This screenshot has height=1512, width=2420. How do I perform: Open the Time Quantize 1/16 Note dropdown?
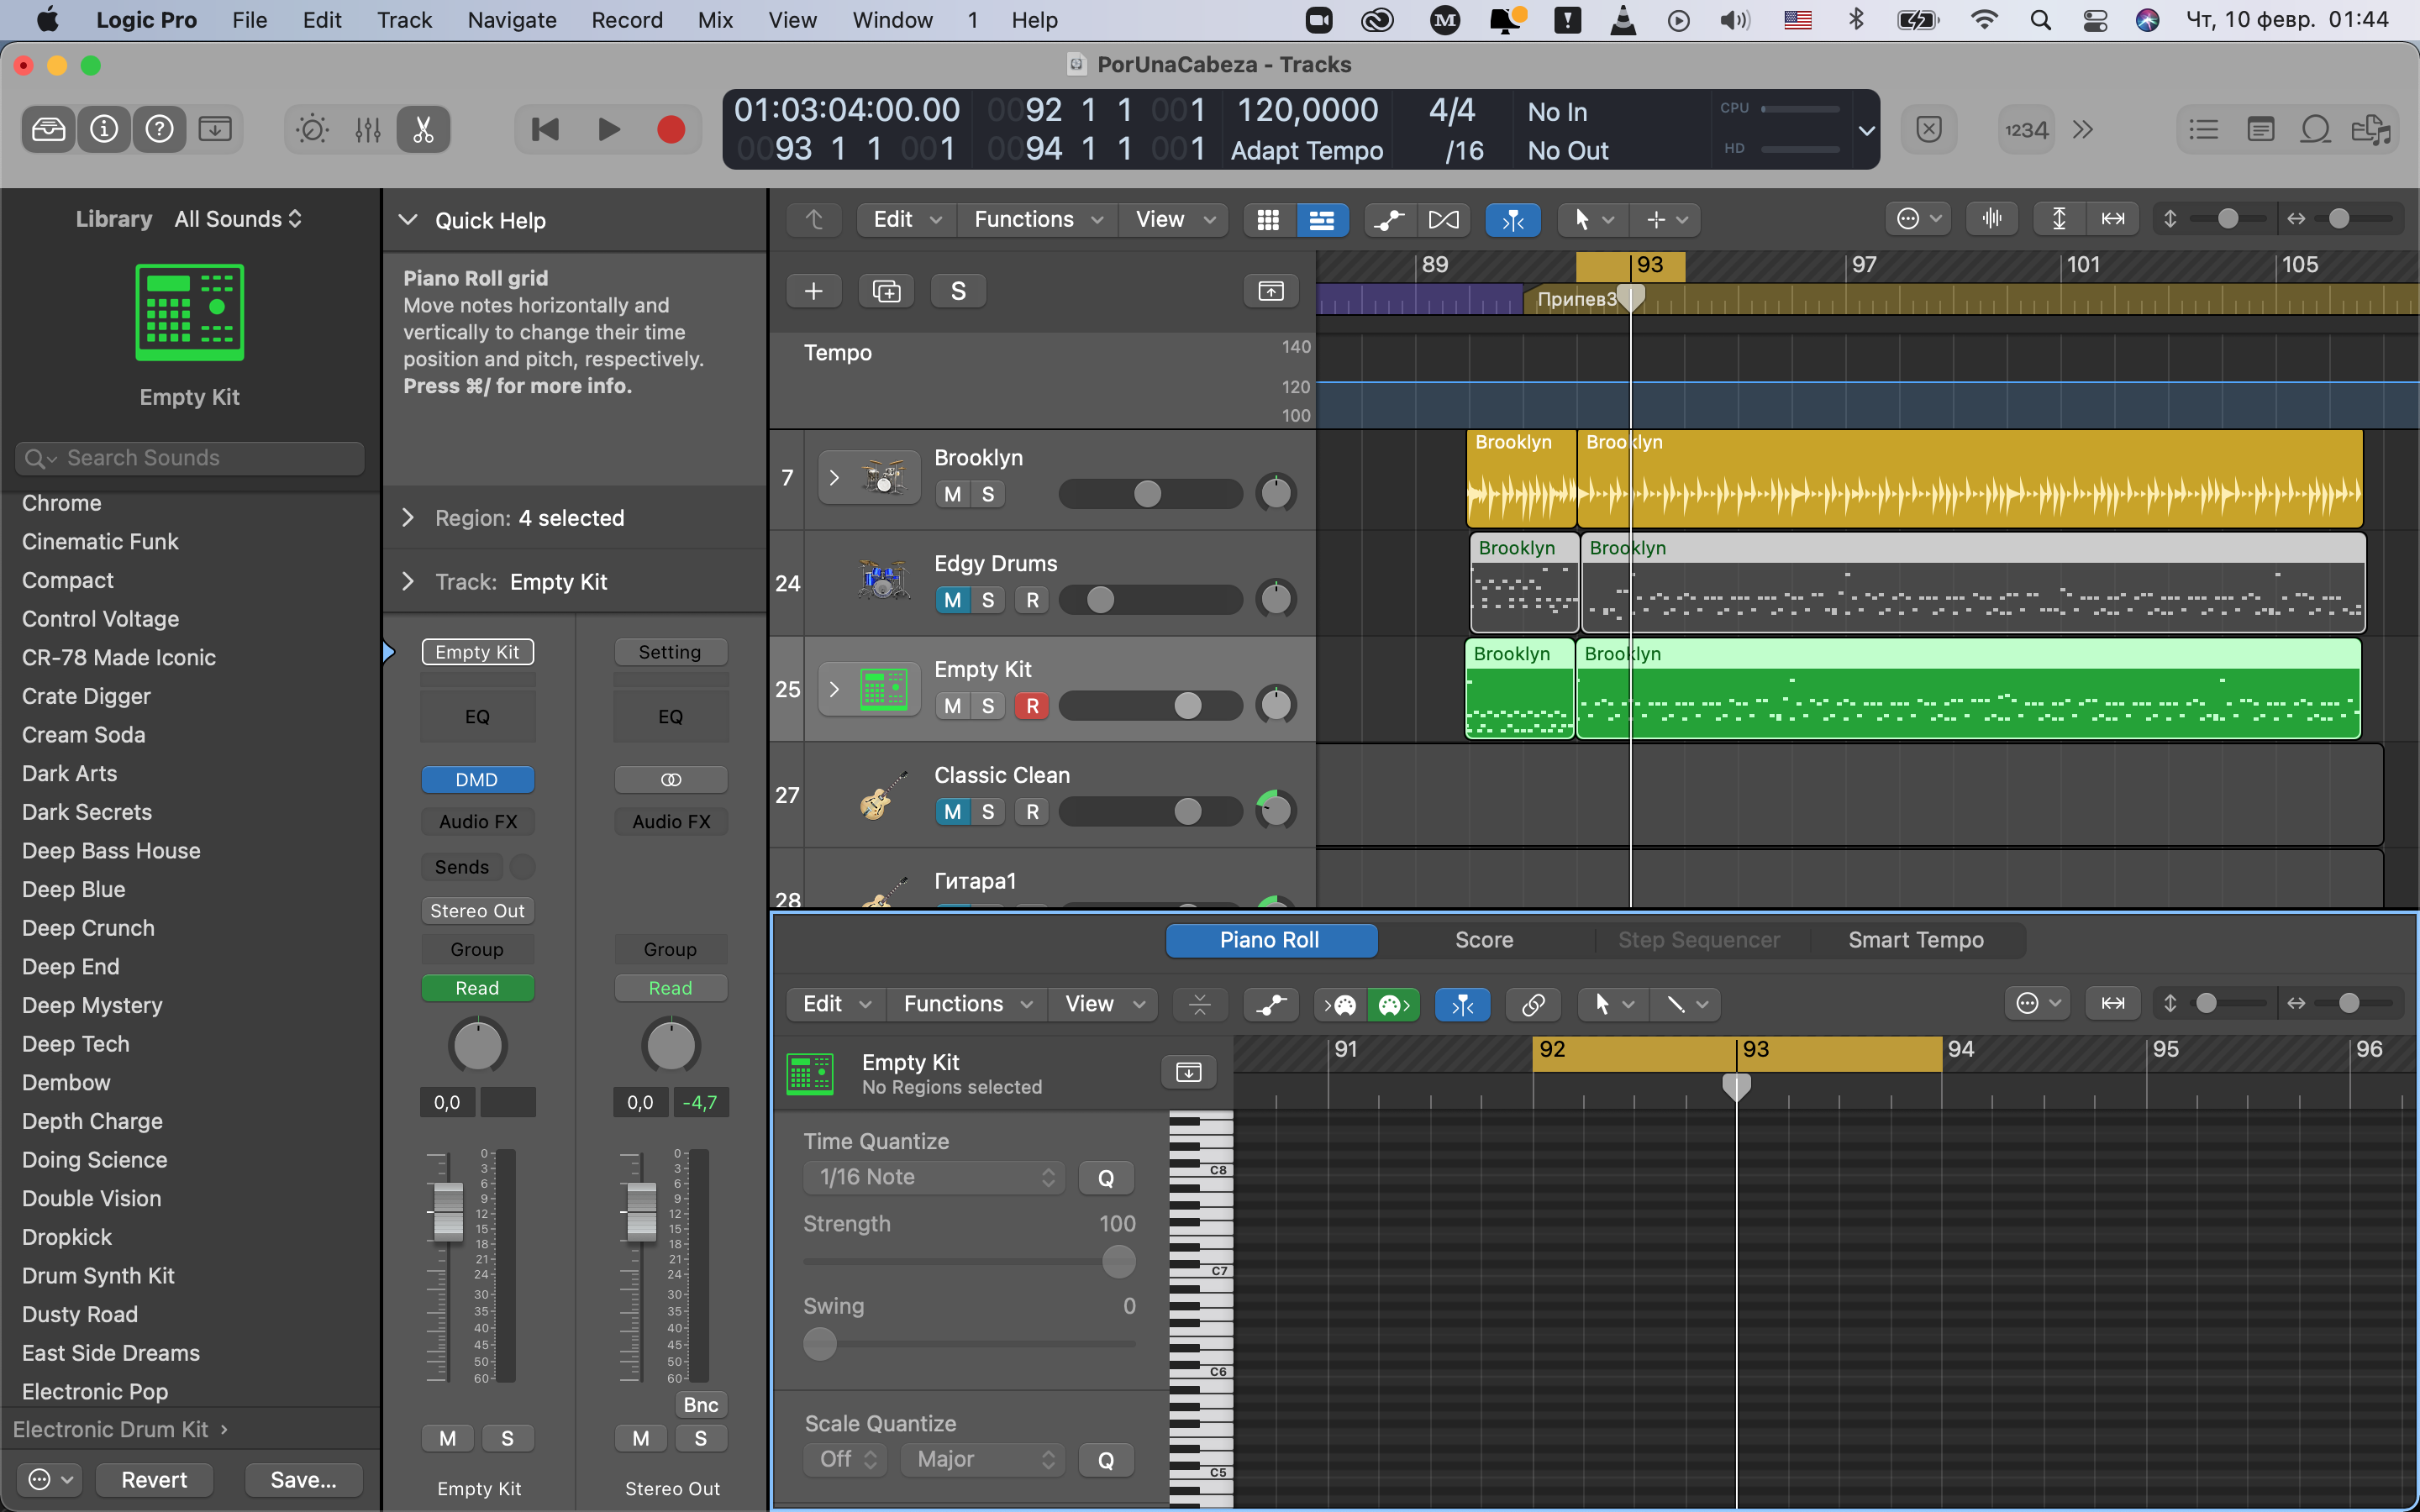pos(934,1177)
